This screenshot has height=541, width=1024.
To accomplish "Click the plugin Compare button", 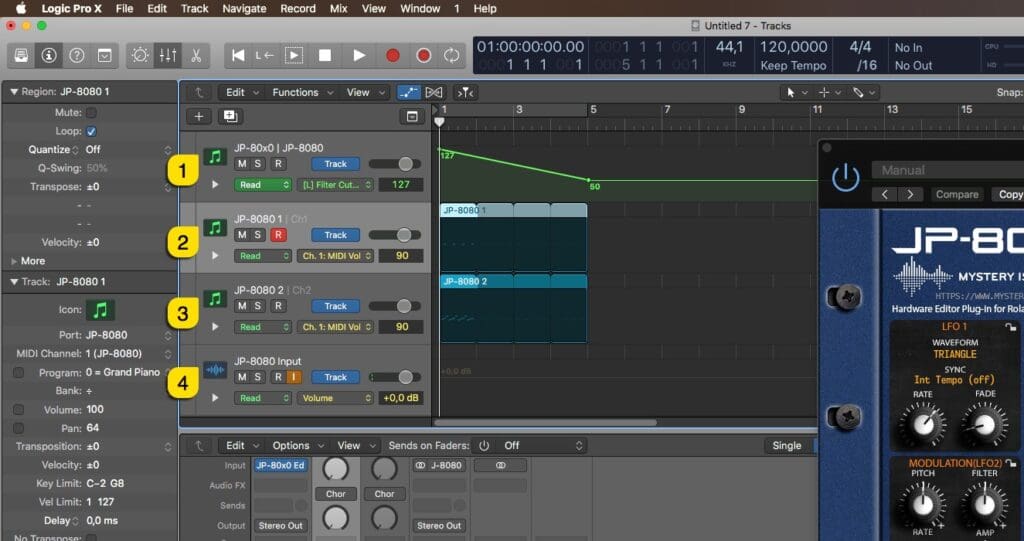I will [x=957, y=195].
